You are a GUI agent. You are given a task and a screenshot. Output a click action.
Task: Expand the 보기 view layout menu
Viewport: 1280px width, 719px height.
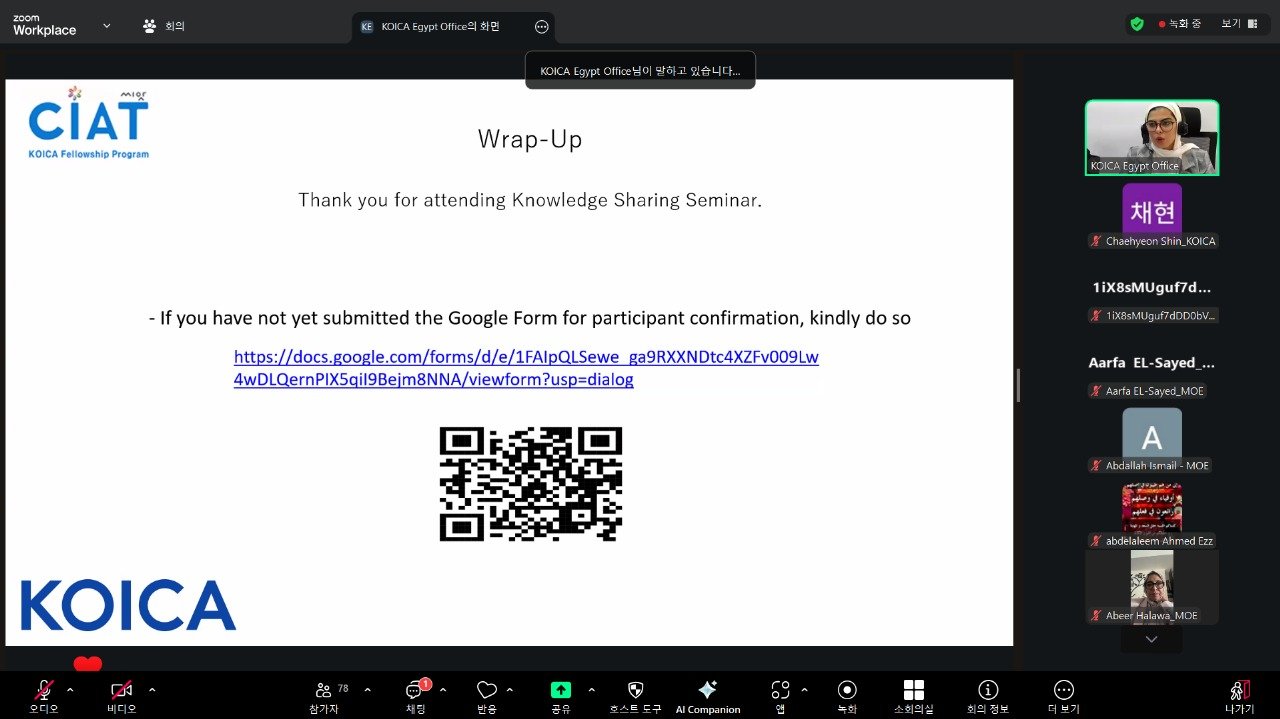click(1238, 24)
